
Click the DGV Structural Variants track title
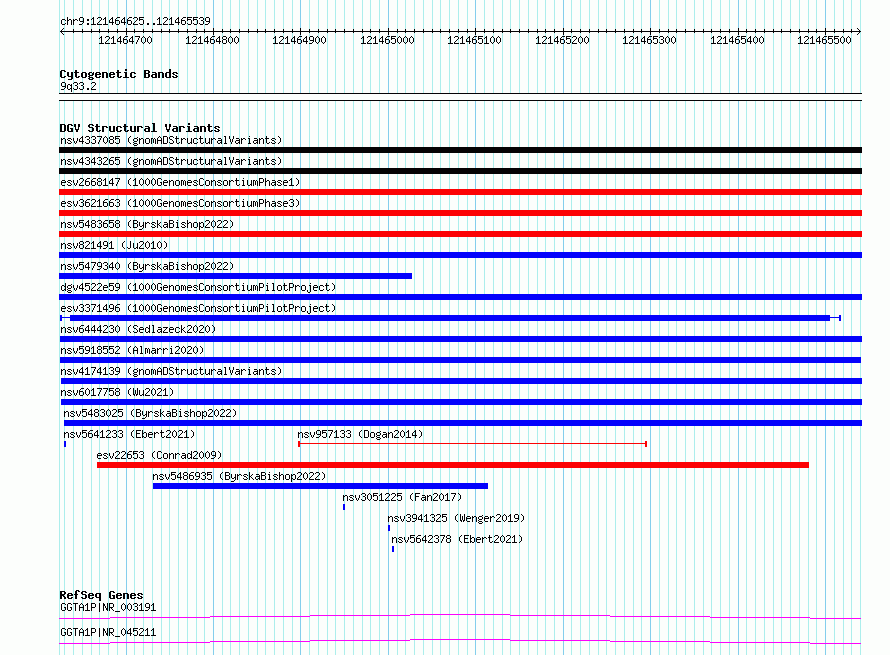point(140,128)
